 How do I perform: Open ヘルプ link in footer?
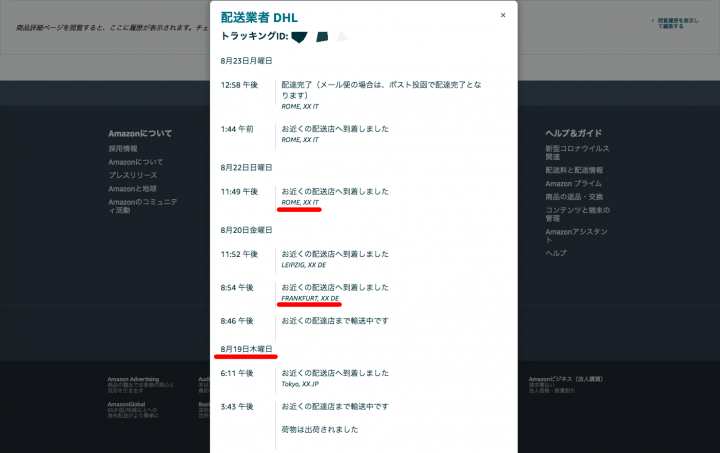tap(556, 253)
